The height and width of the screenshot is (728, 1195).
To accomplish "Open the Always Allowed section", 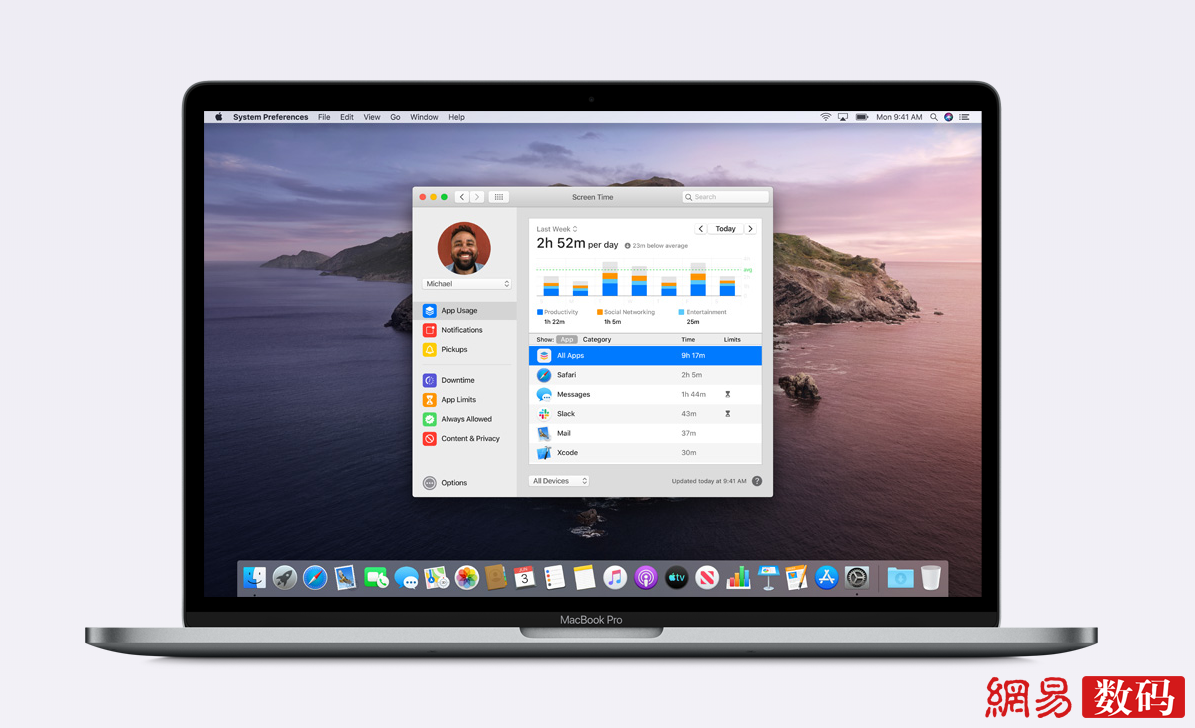I will coord(466,419).
